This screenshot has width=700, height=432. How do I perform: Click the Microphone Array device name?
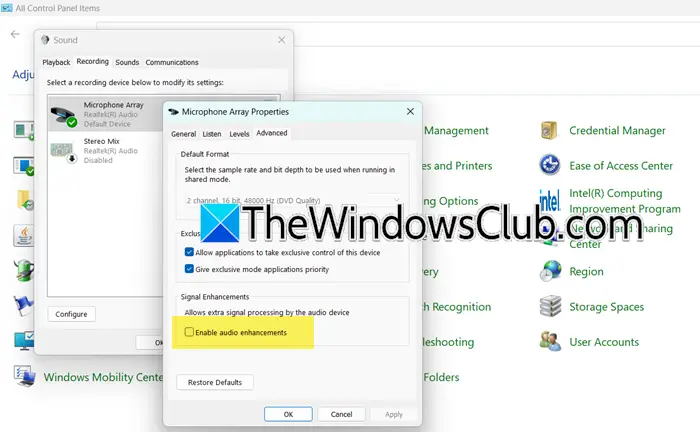[x=113, y=105]
